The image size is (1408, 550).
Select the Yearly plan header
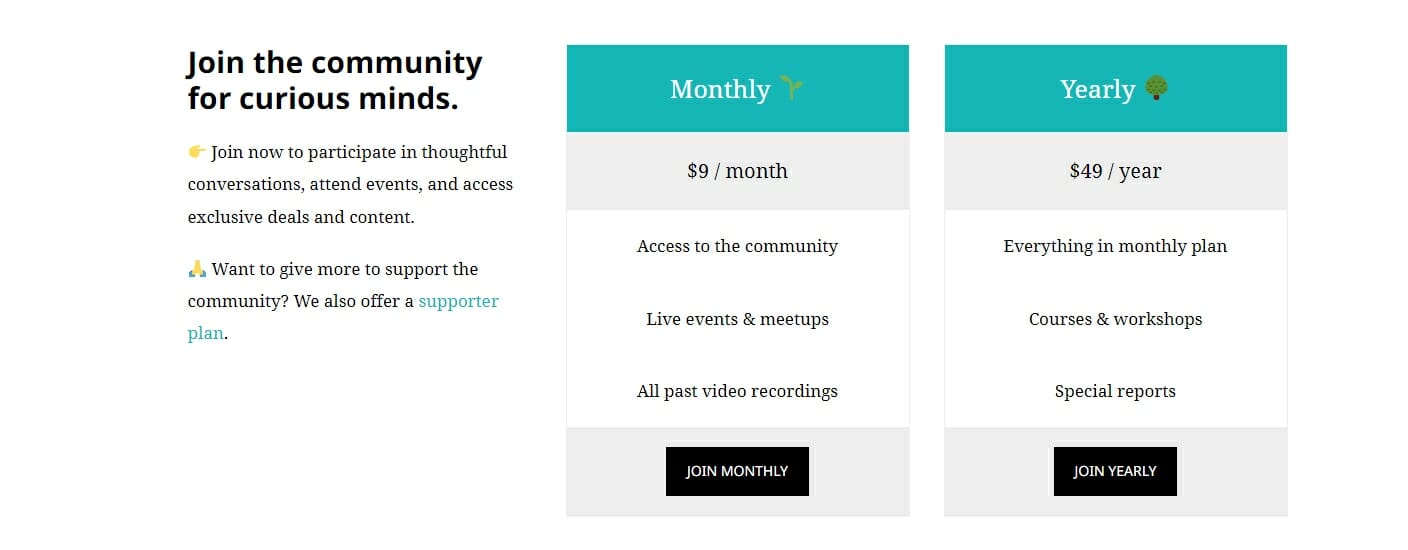coord(1115,88)
